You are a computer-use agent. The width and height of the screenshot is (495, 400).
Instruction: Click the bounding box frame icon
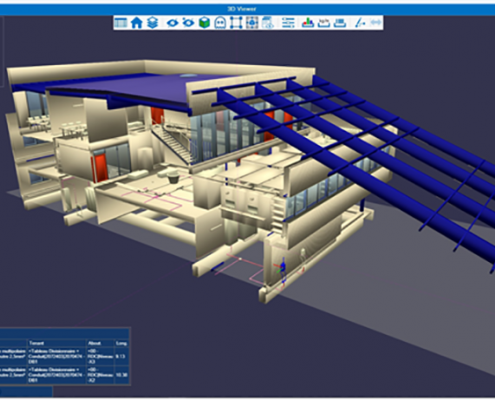click(x=236, y=23)
